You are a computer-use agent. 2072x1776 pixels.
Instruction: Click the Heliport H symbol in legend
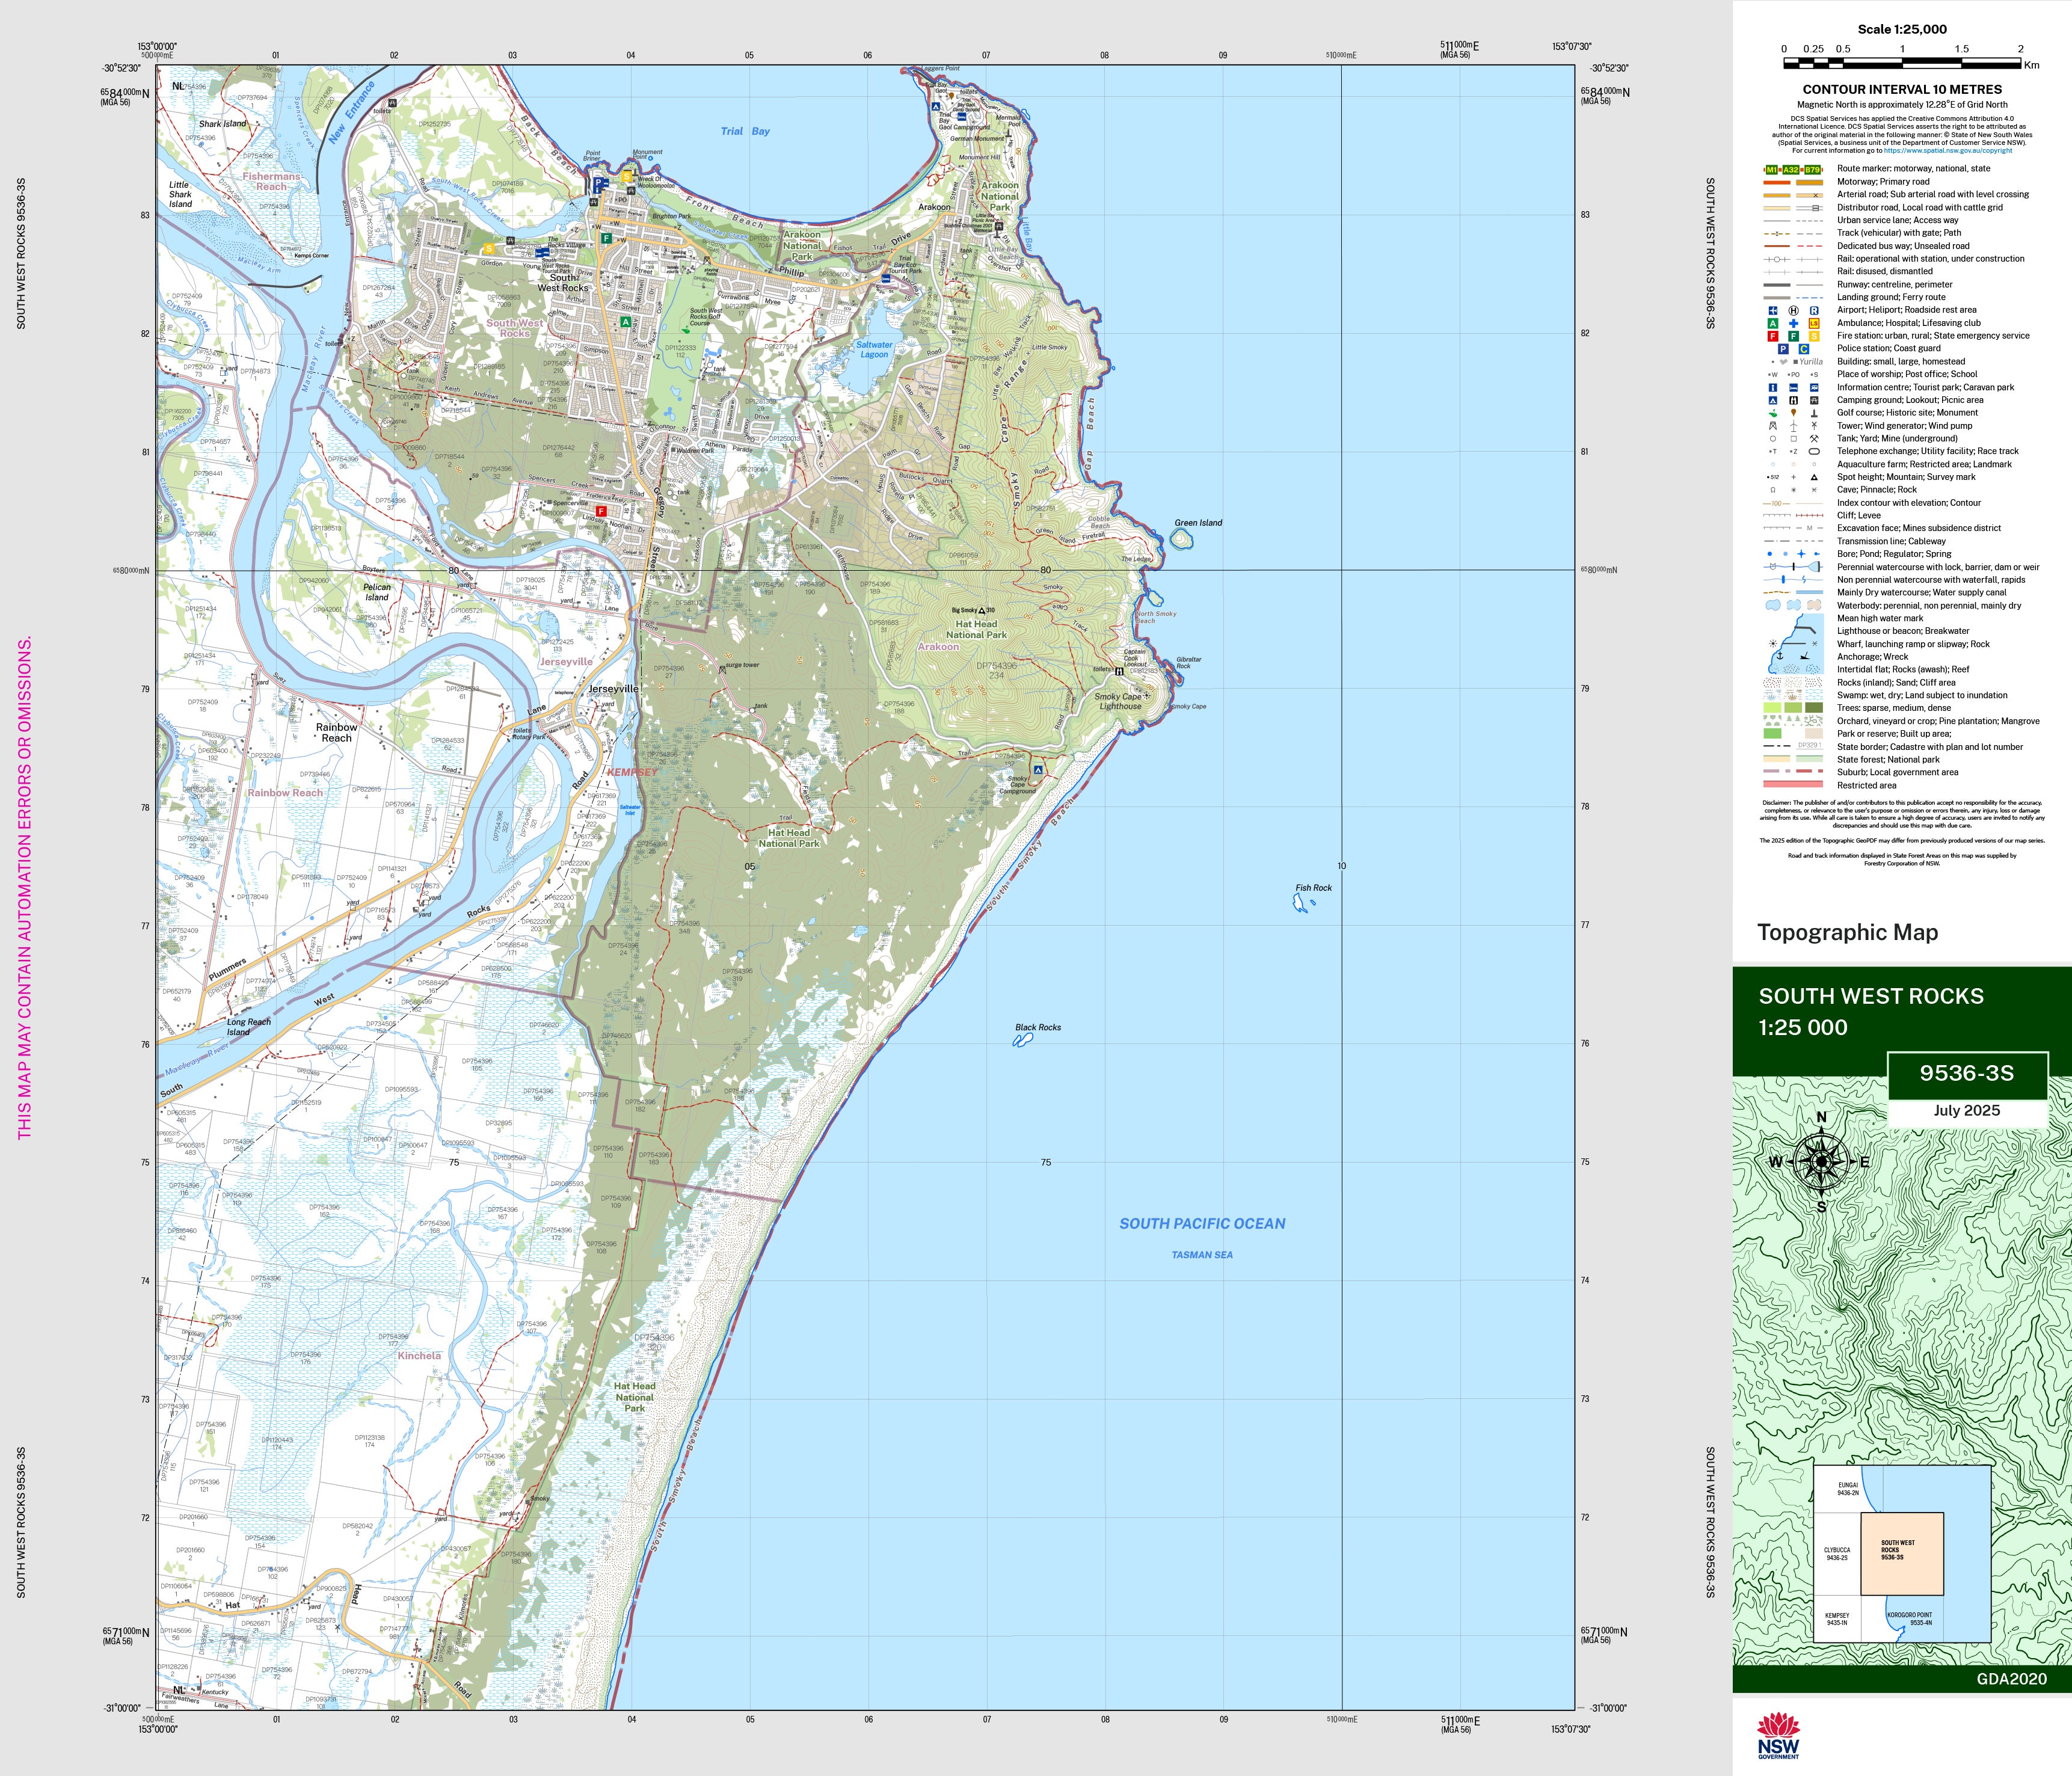point(1794,311)
